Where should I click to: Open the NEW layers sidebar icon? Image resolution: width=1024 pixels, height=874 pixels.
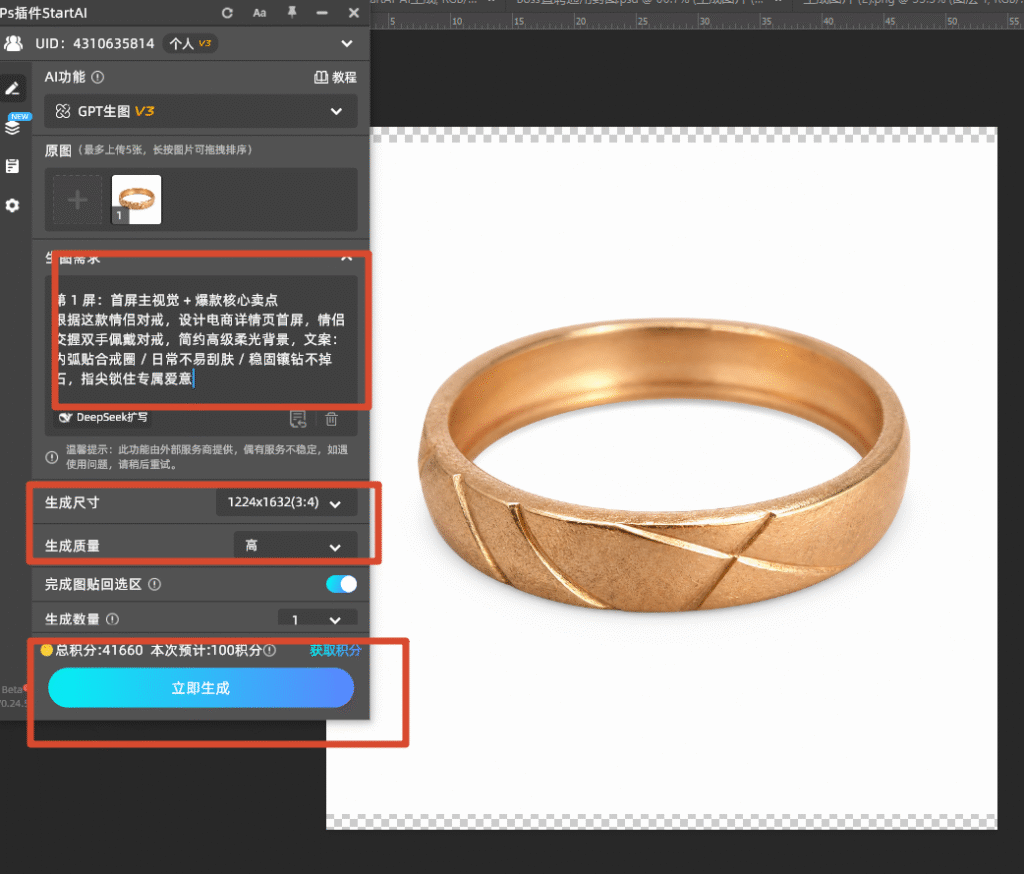14,125
